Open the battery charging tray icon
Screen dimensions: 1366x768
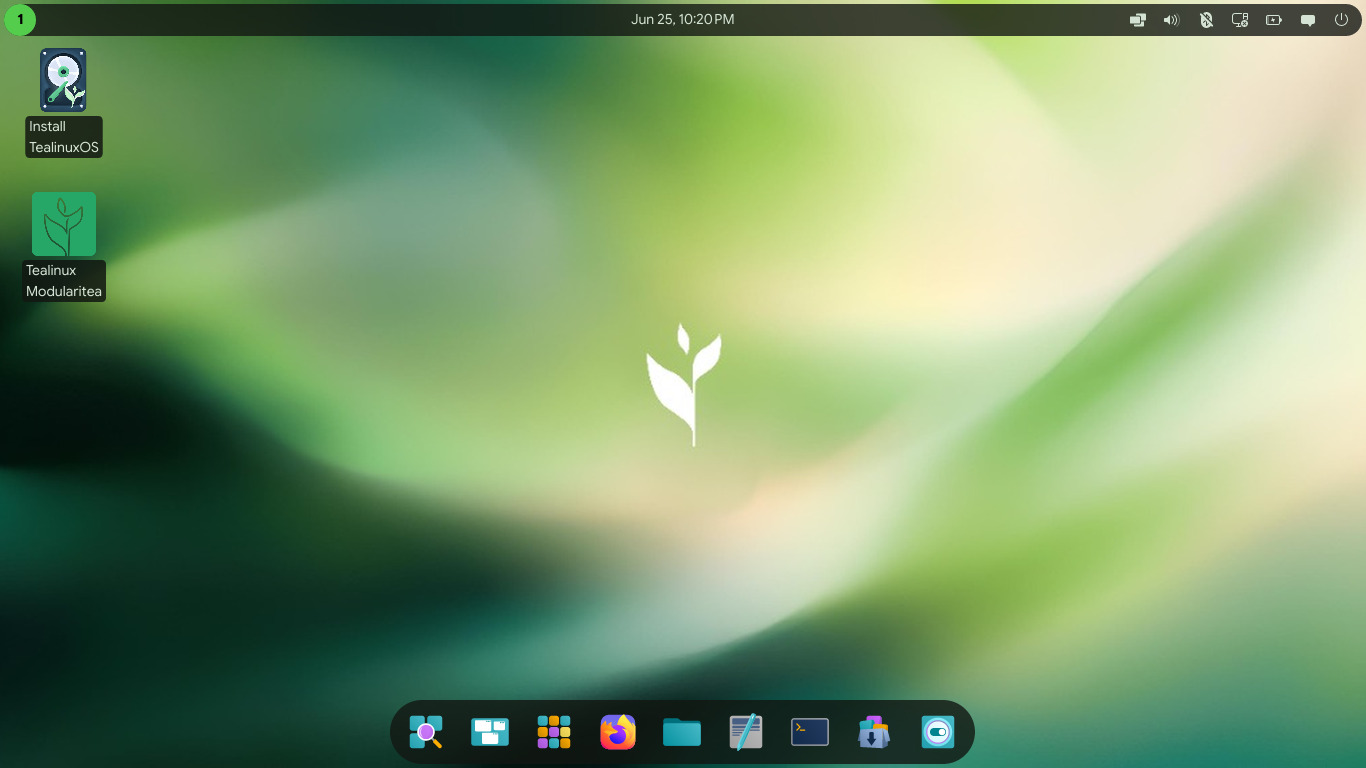pos(1274,19)
